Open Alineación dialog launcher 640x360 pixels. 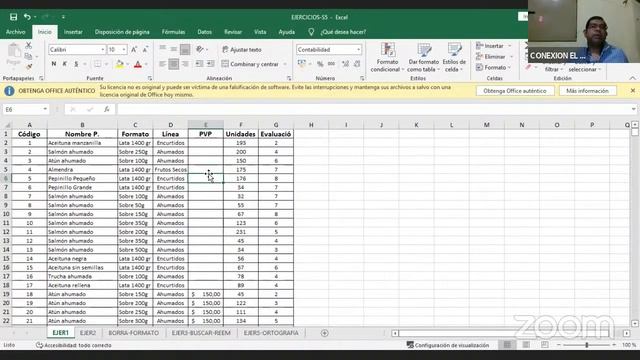pyautogui.click(x=289, y=78)
